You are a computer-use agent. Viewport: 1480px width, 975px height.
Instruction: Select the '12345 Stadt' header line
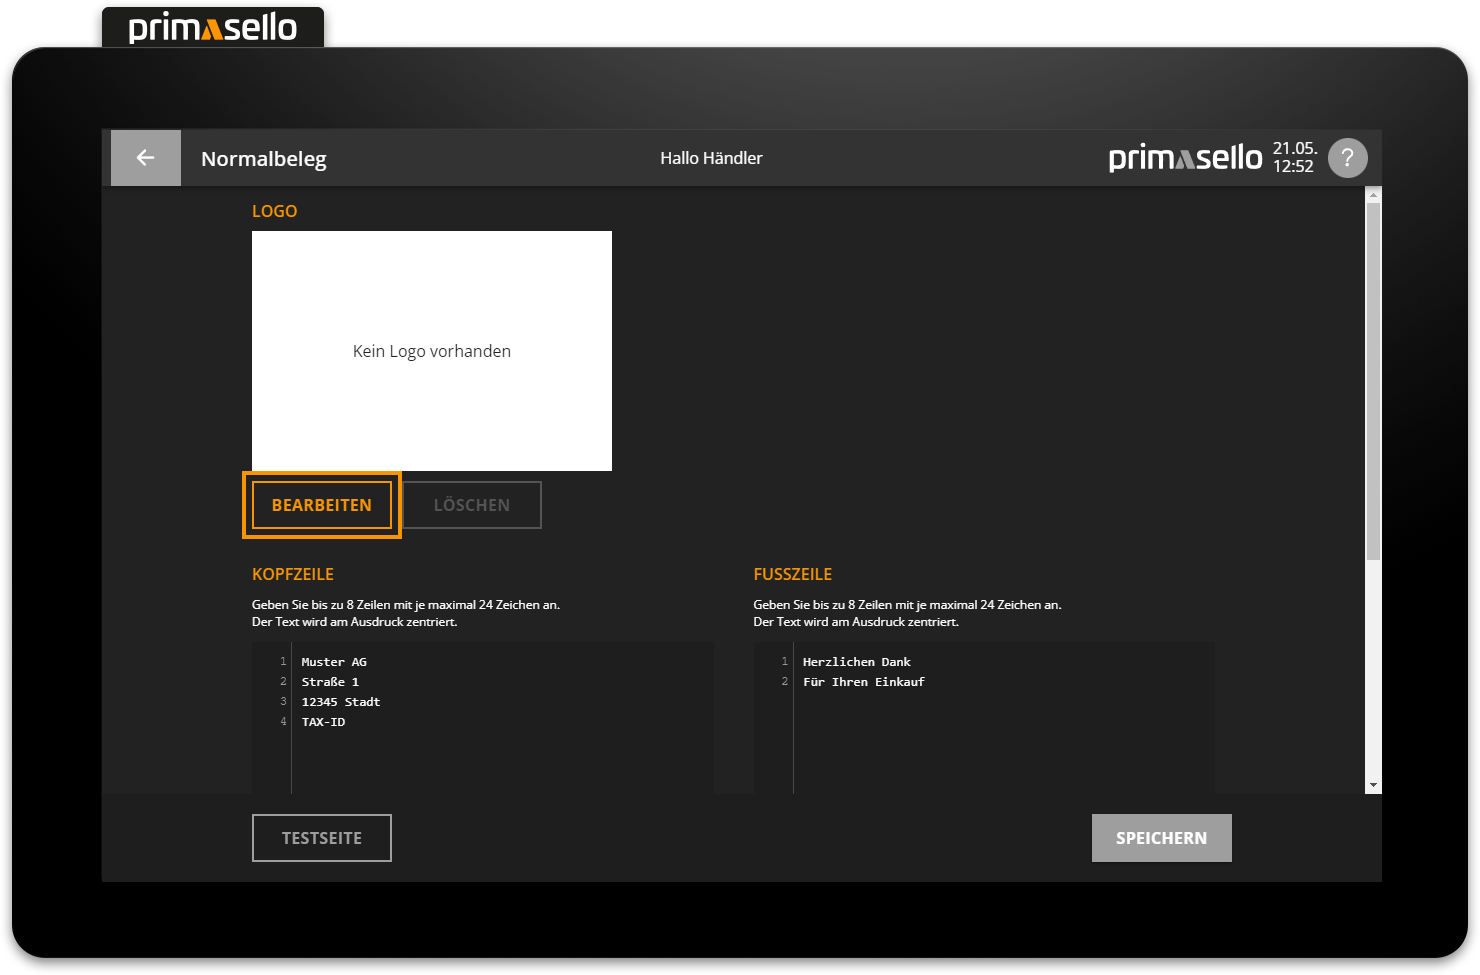[x=341, y=702]
